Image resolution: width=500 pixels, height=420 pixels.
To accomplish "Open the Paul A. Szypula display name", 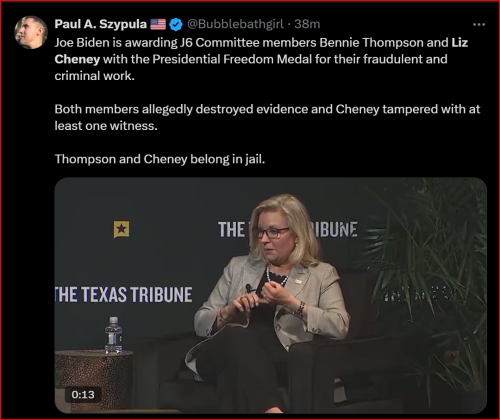I will tap(101, 24).
